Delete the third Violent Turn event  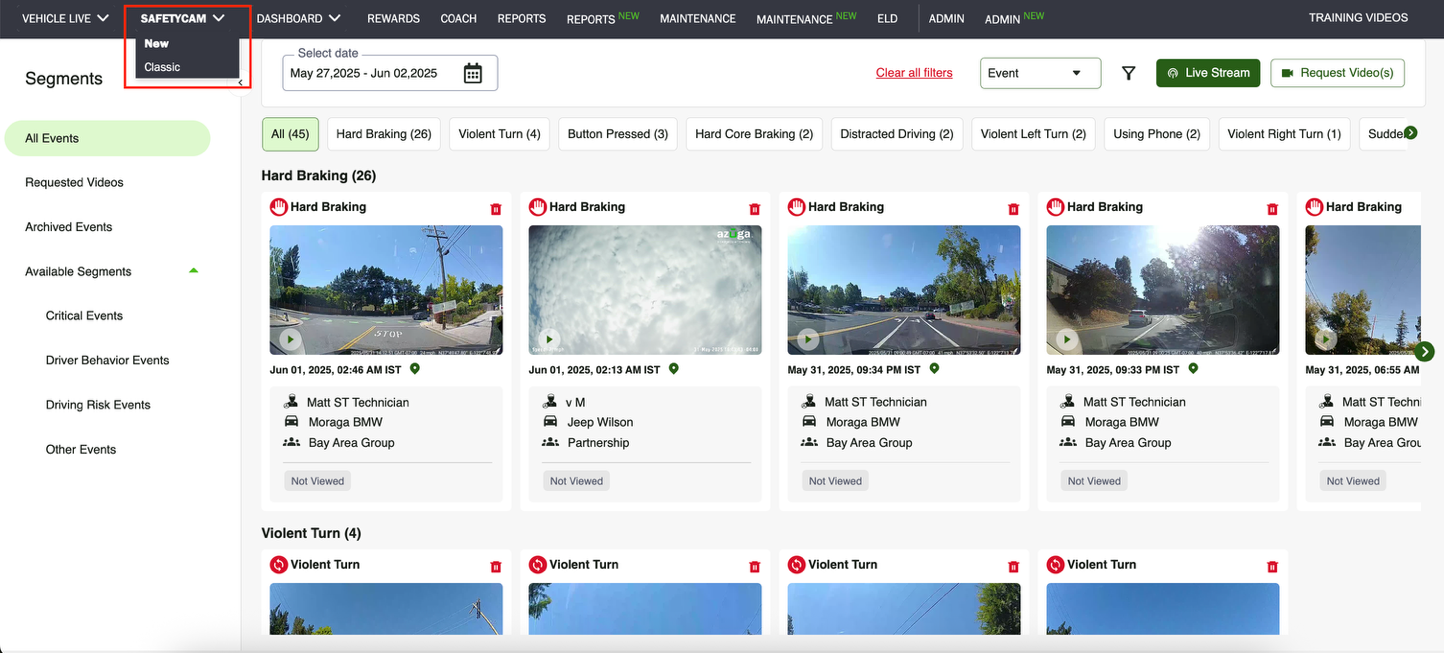click(x=1013, y=567)
